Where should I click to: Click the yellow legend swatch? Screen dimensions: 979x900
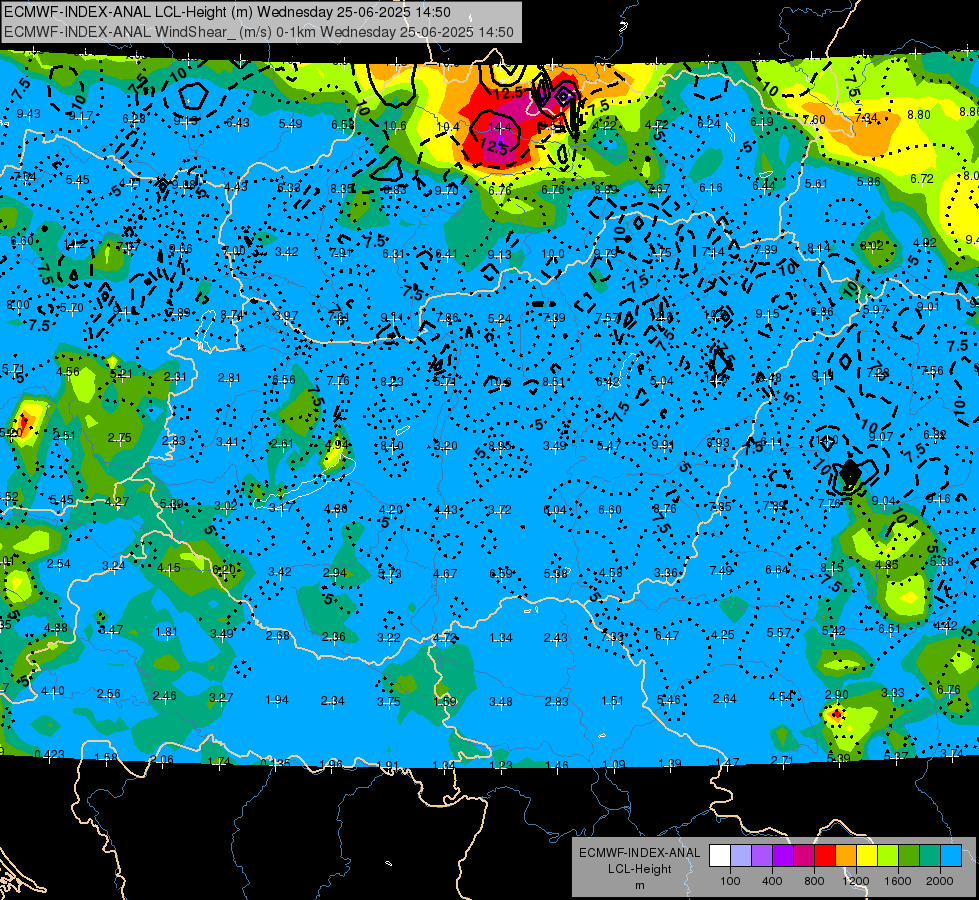coord(867,856)
